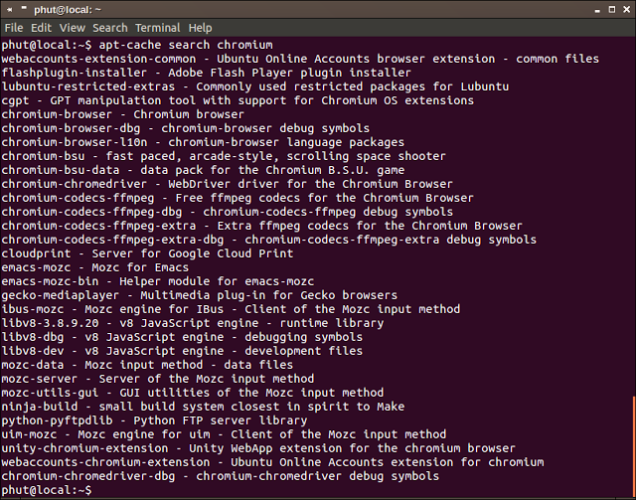Open the File menu
Screen dimensions: 636x500
14,28
